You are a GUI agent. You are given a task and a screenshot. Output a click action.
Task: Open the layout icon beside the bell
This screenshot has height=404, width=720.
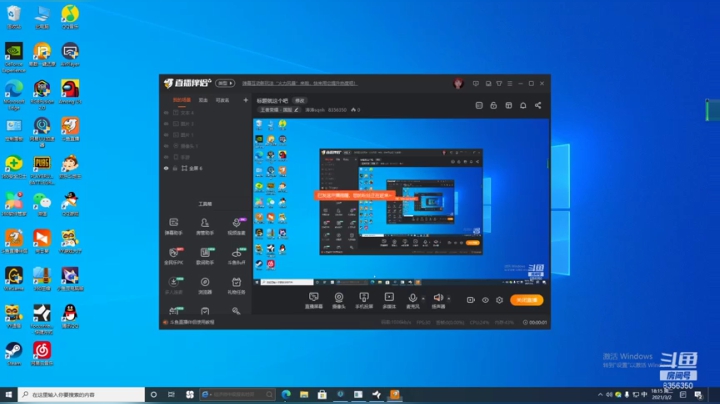point(508,106)
